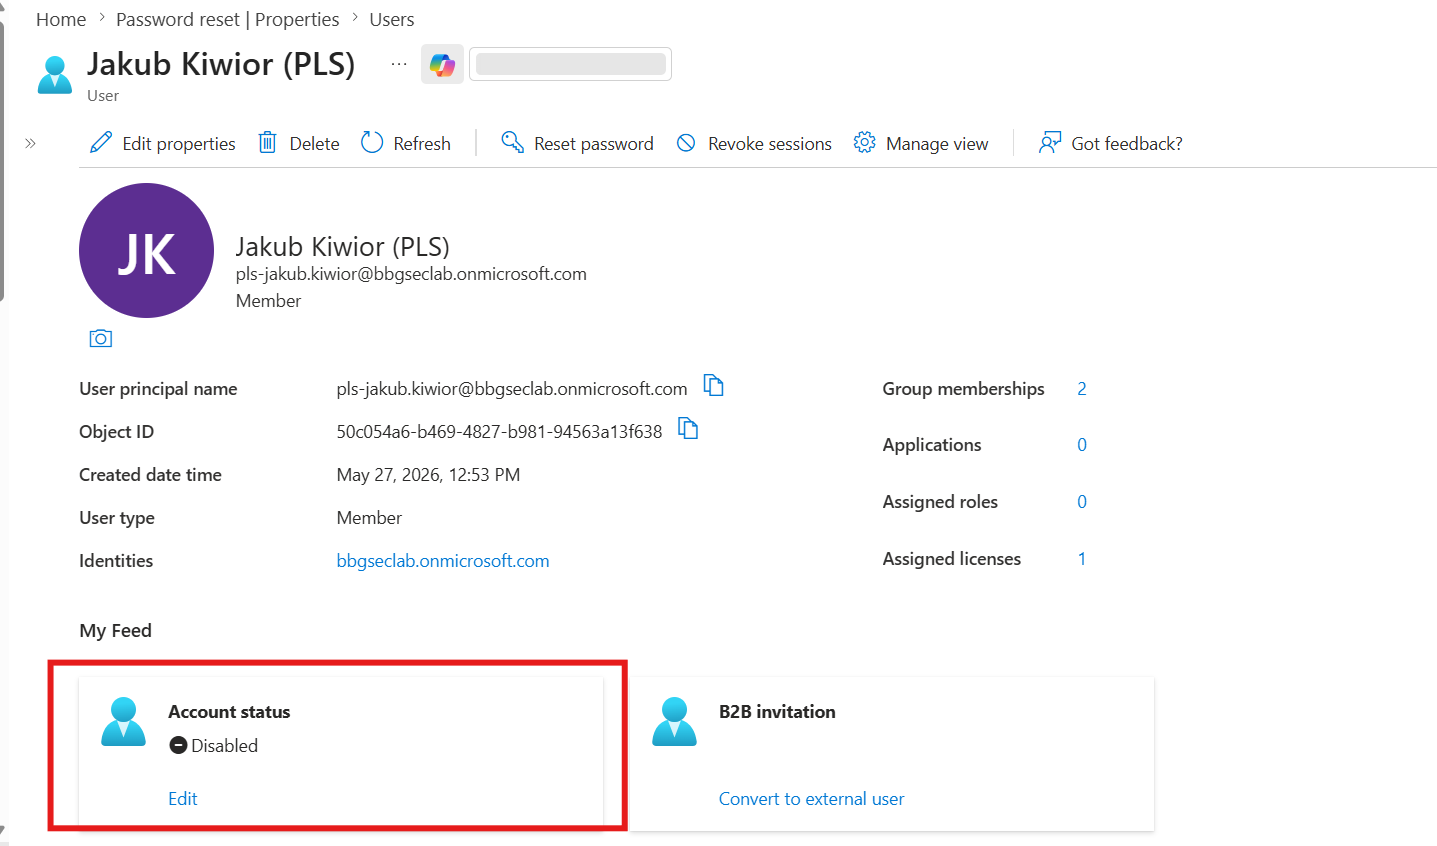Click Edit properties label
The width and height of the screenshot is (1437, 846).
pos(179,144)
